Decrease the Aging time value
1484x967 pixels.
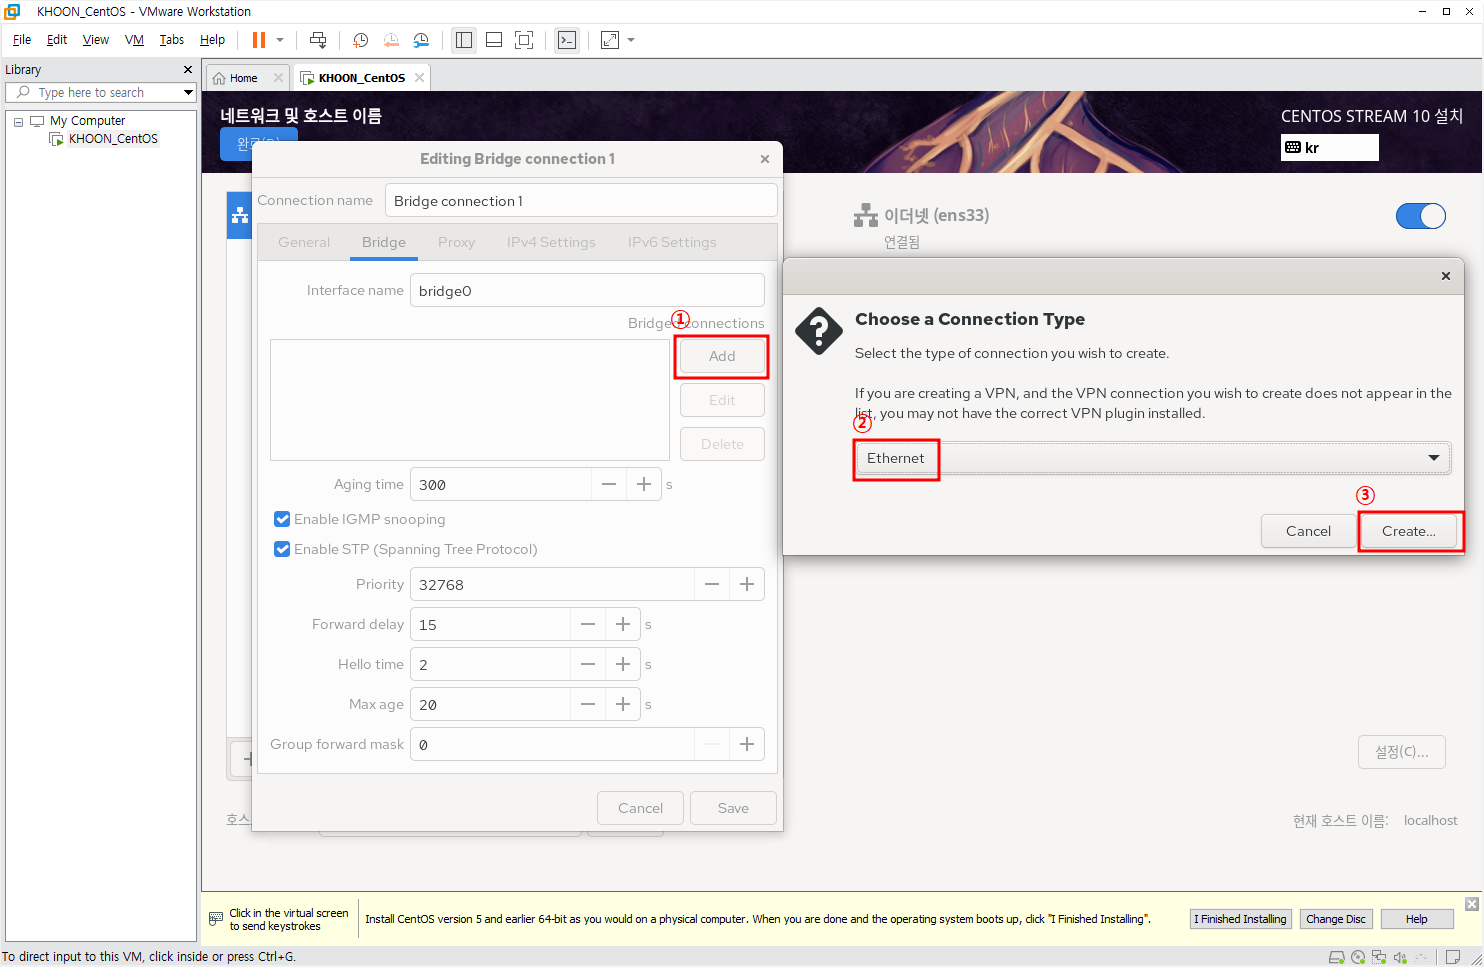tap(609, 484)
